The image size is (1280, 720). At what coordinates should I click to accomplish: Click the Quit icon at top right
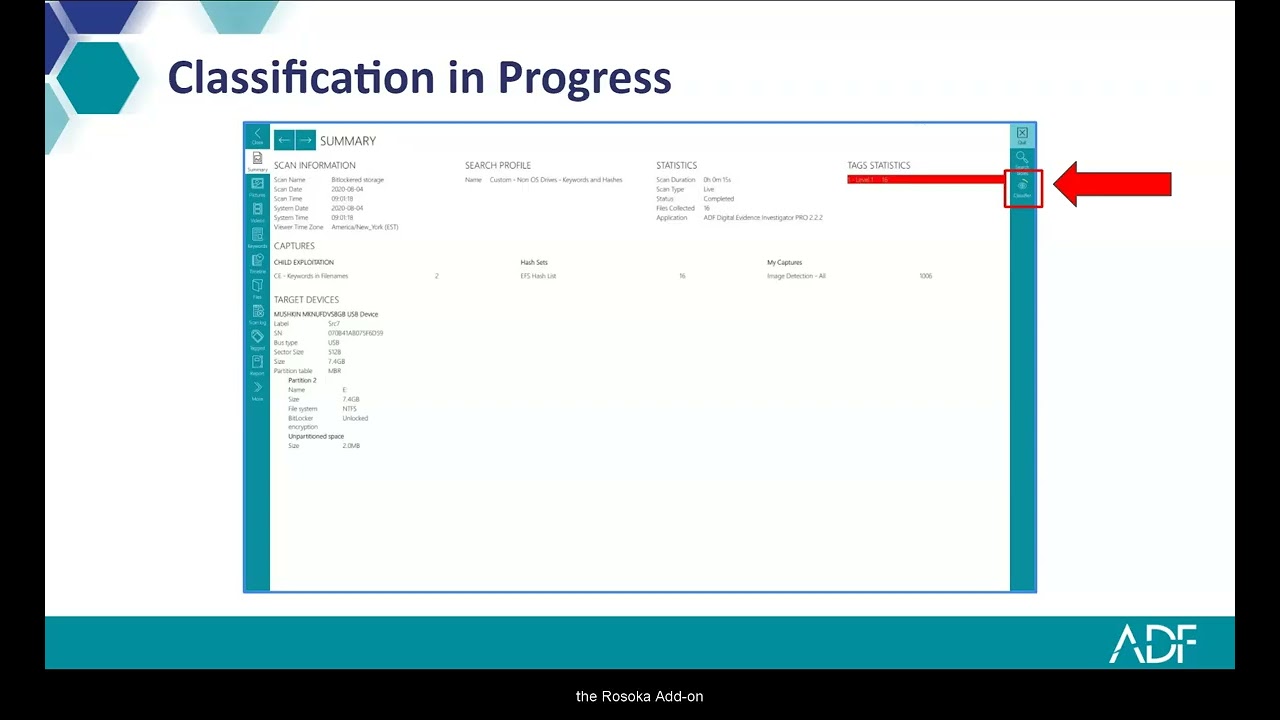(1022, 135)
